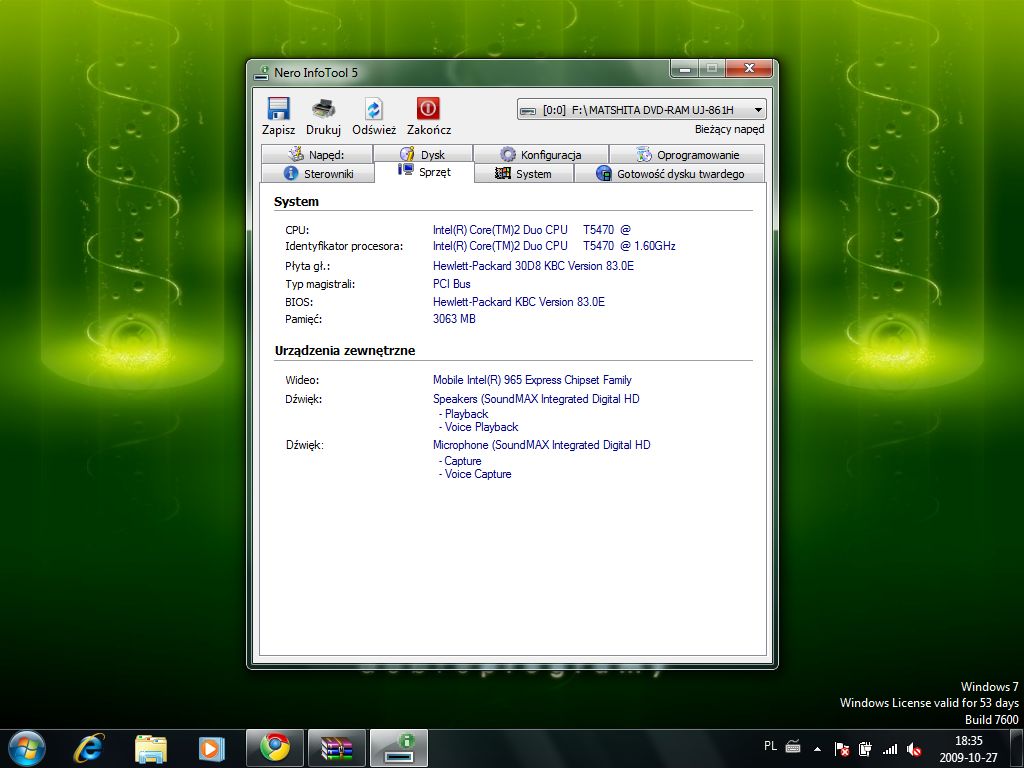Click the '- Voice Capture' entry

click(x=475, y=474)
